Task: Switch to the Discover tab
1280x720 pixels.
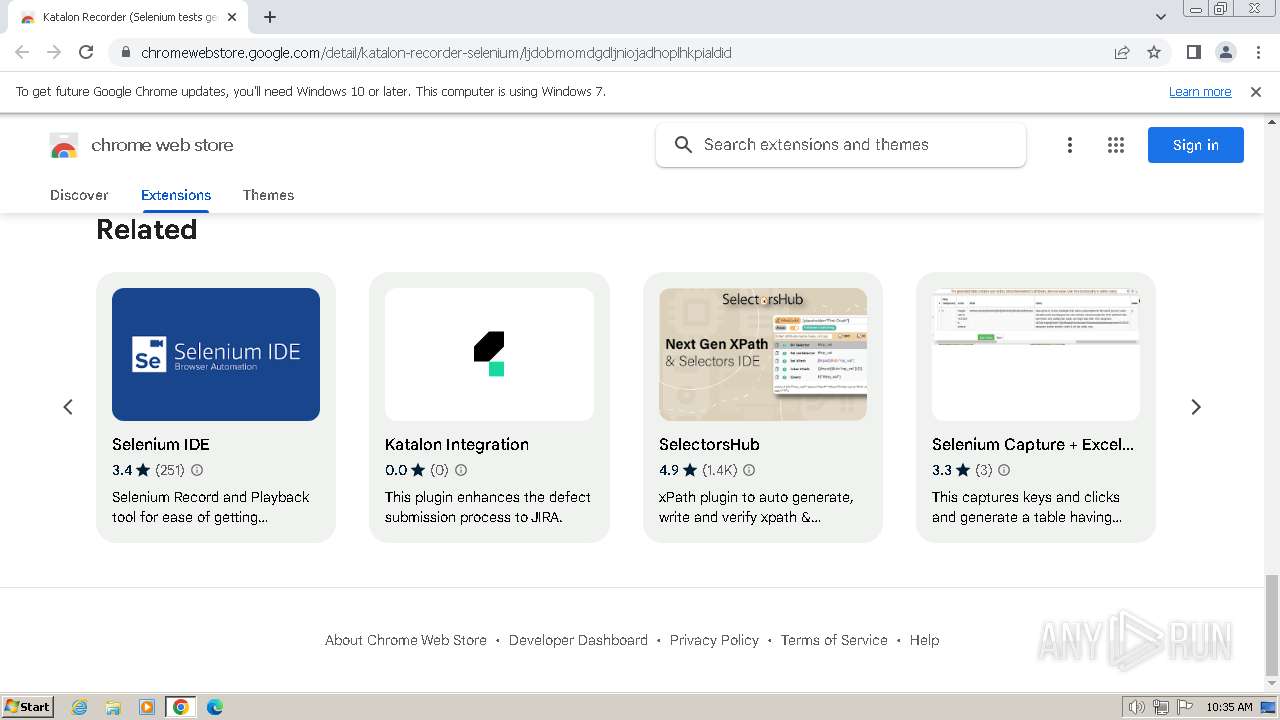Action: click(79, 195)
